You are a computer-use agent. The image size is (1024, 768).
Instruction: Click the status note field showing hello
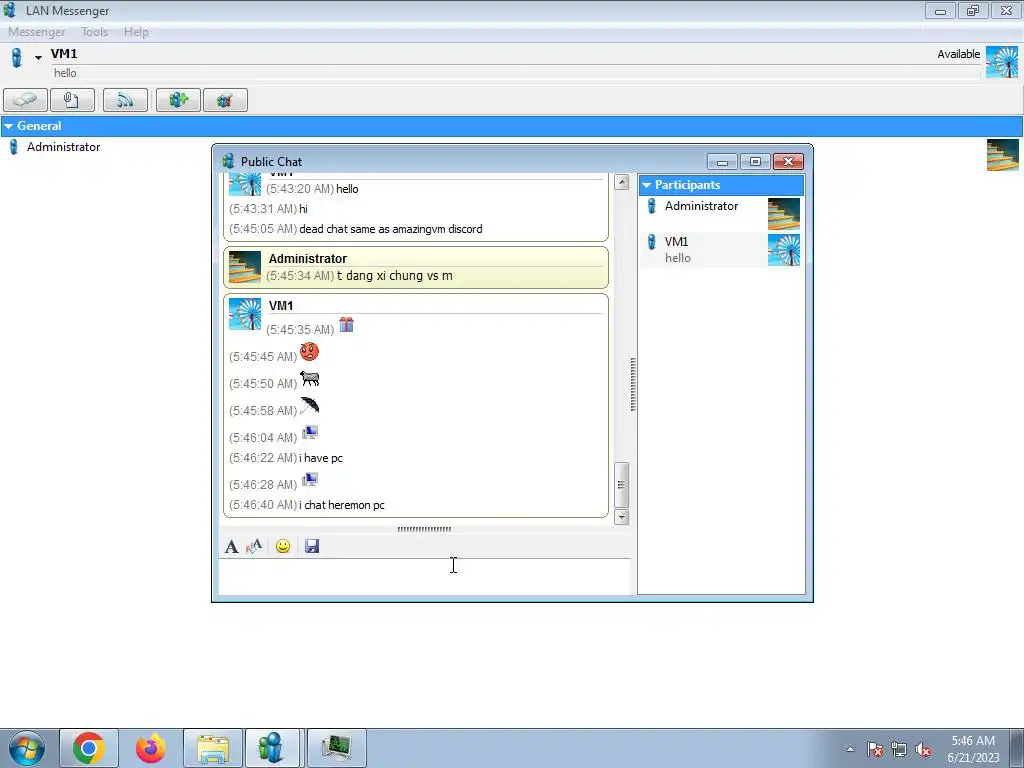point(516,73)
